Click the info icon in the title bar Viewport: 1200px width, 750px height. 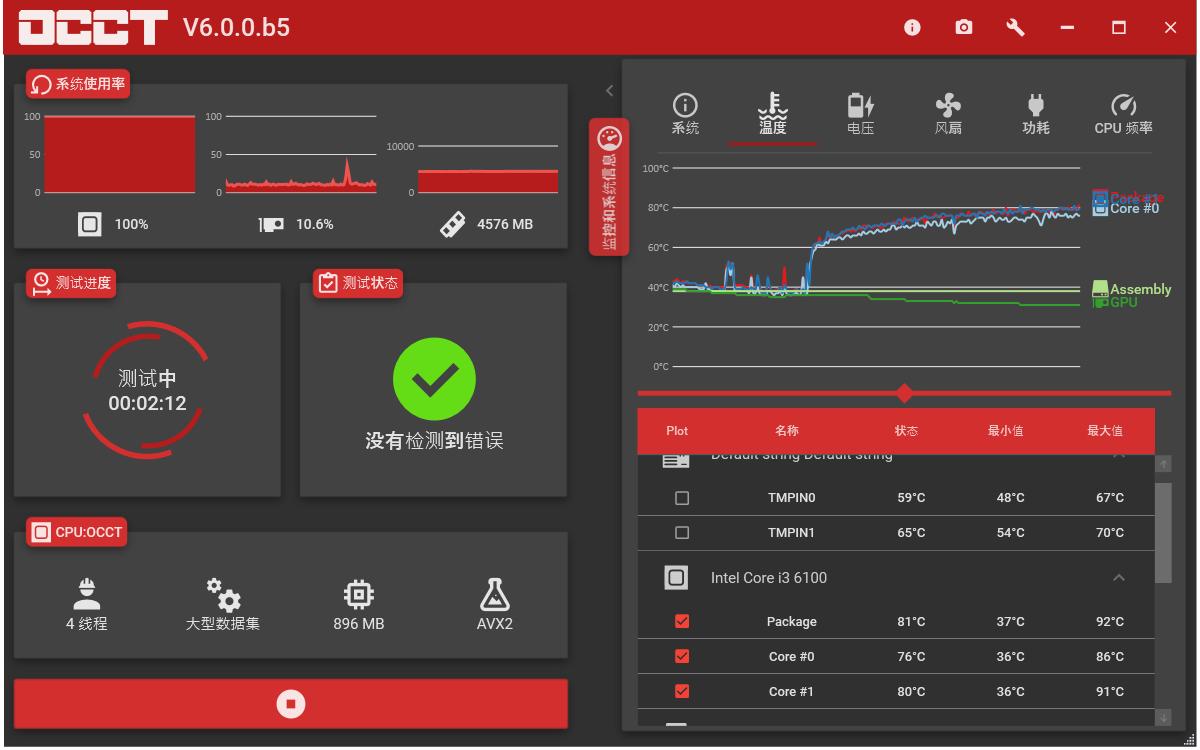tap(911, 28)
